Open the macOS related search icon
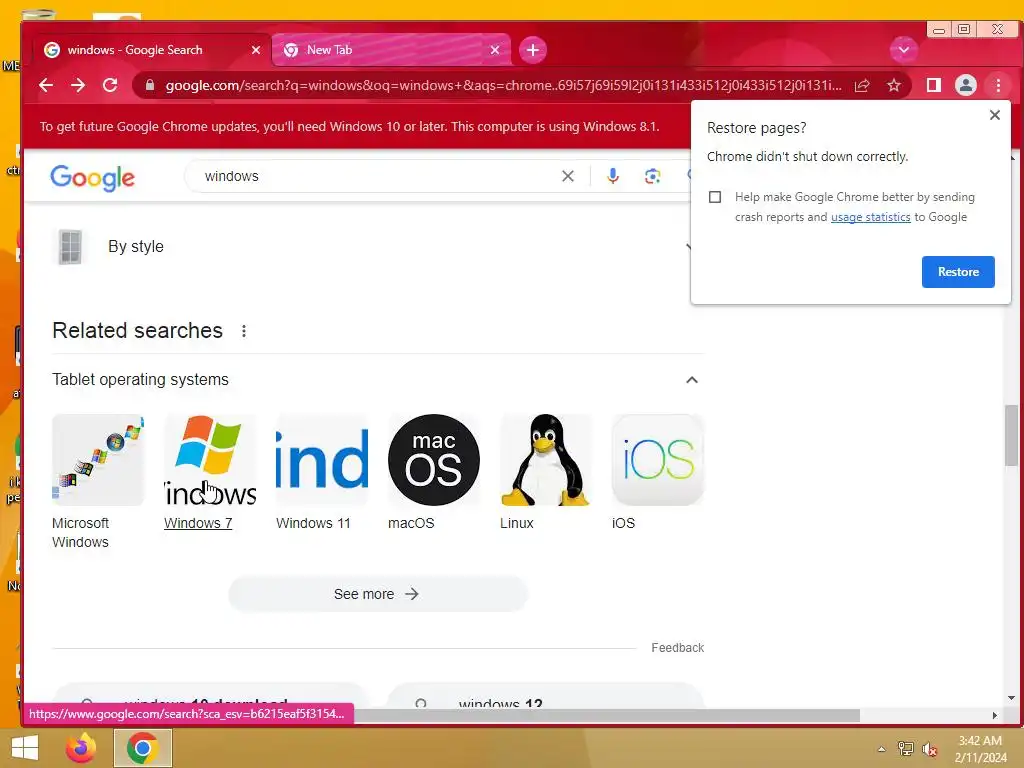The width and height of the screenshot is (1024, 768). tap(434, 460)
